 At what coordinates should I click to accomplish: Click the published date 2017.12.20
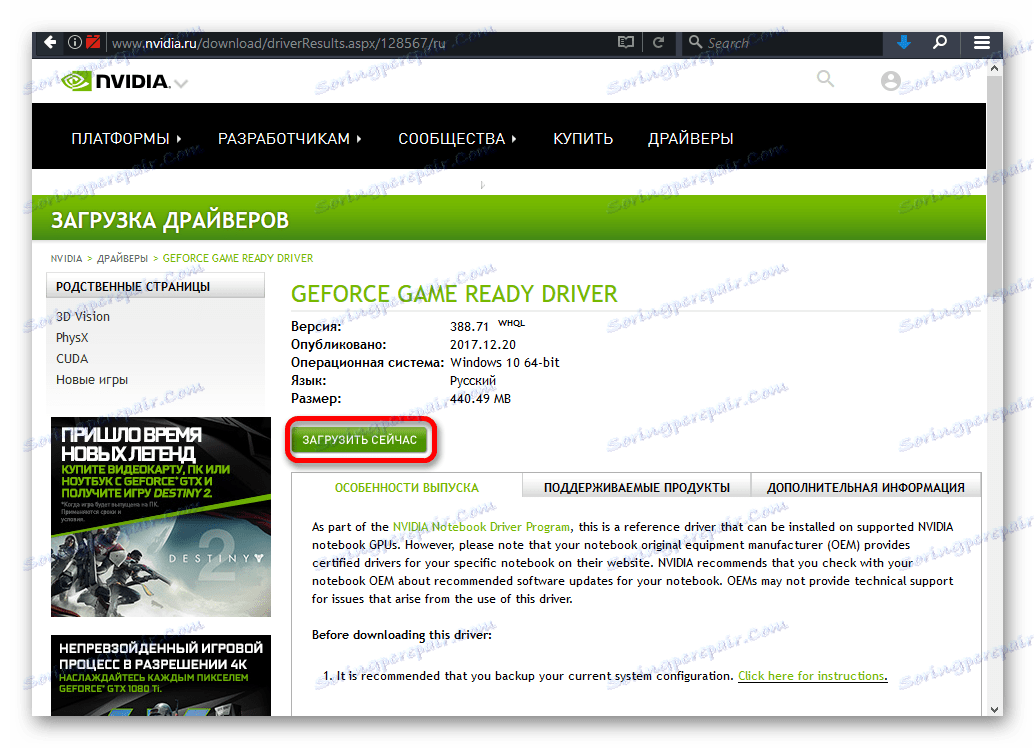pos(483,345)
